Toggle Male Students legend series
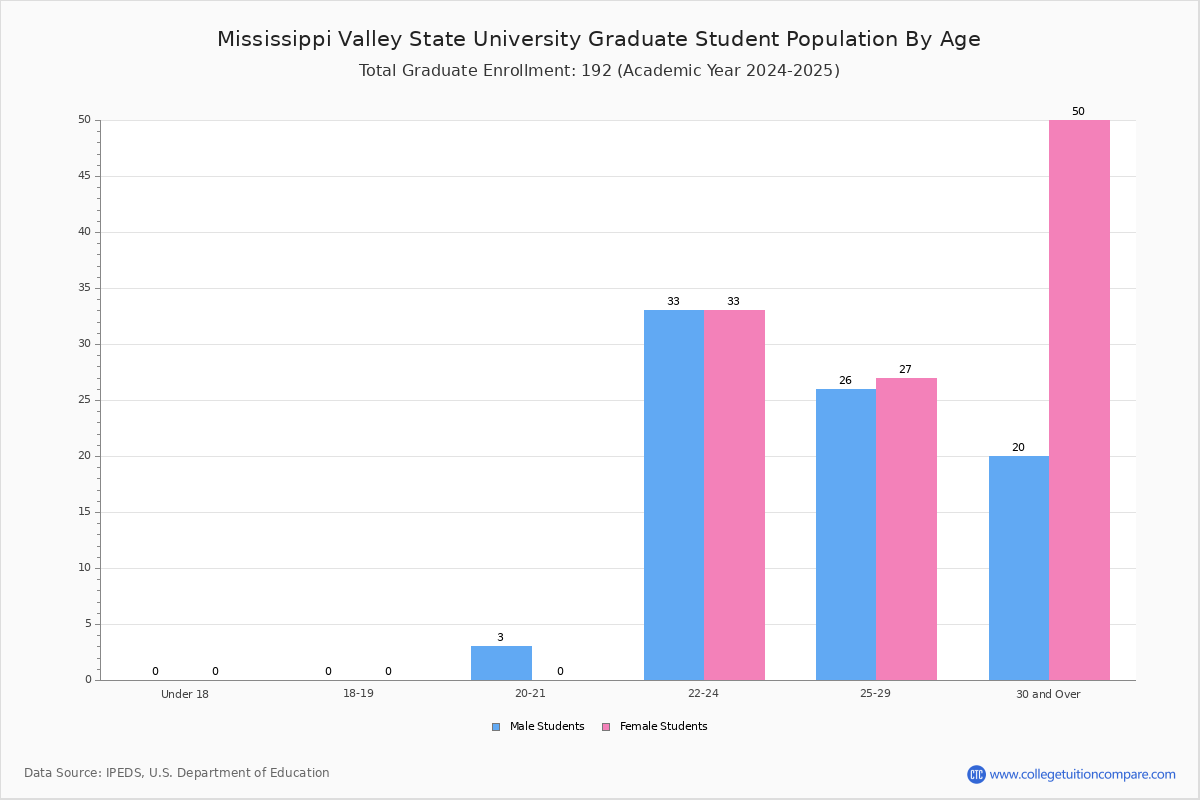 [x=538, y=727]
